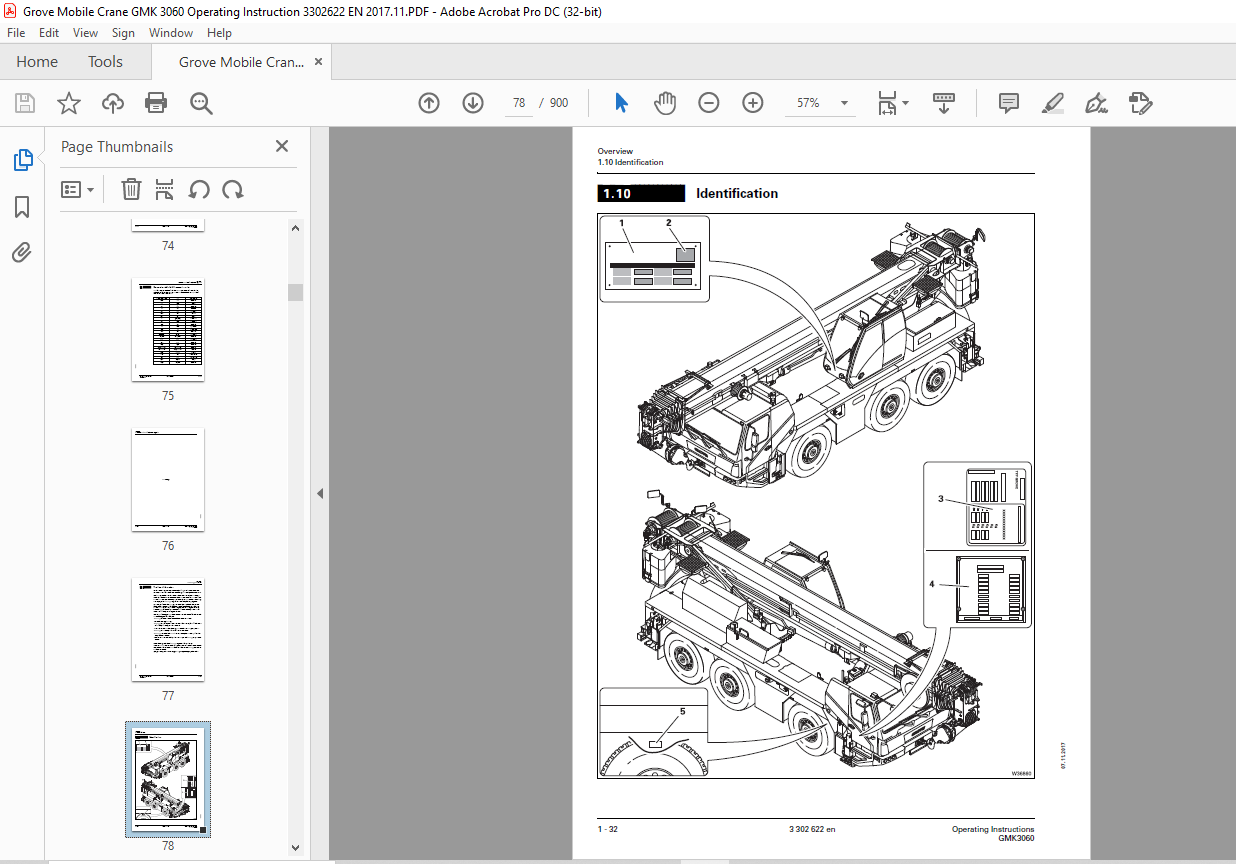Select page 77 thumbnail

(x=168, y=630)
